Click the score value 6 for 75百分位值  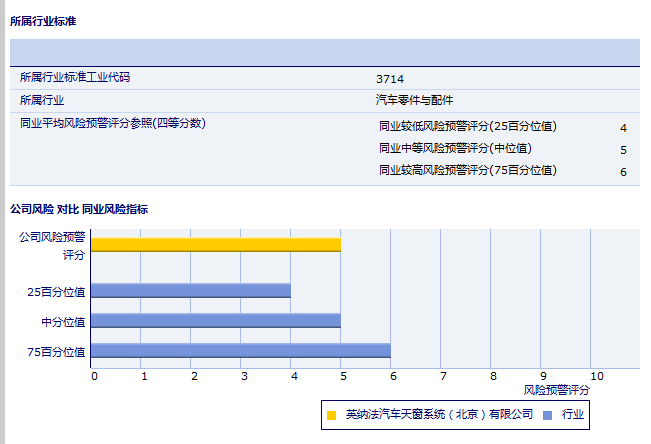point(623,172)
